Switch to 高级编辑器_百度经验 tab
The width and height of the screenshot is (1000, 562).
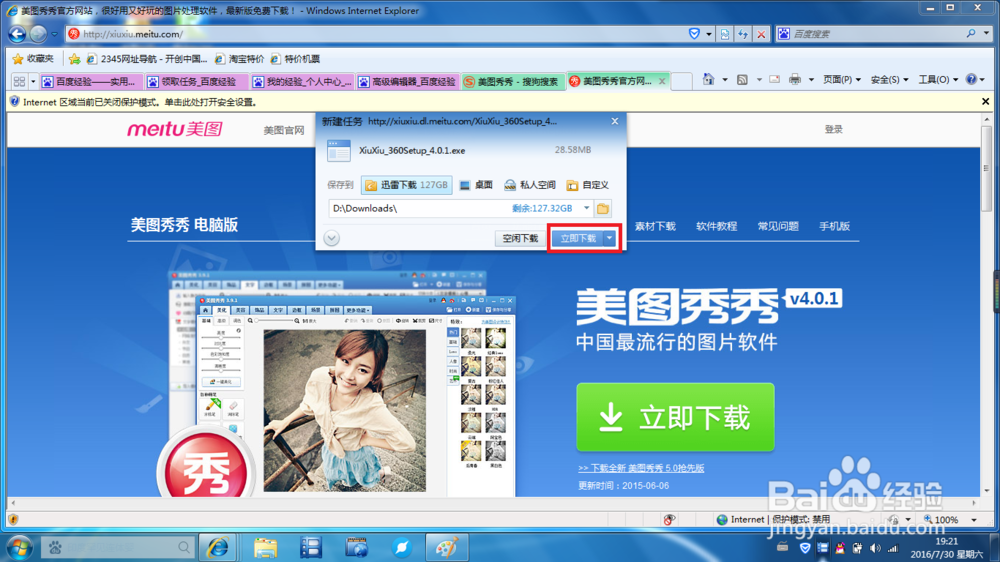tap(406, 81)
